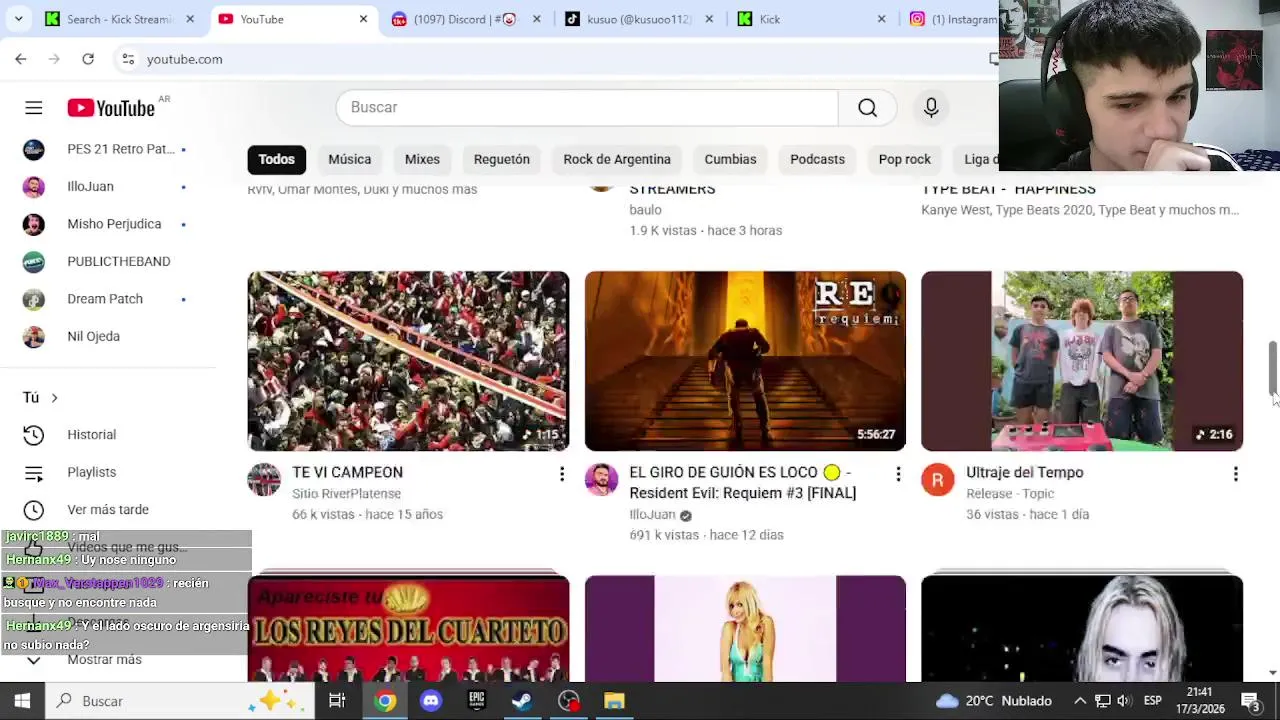Open EL GIRO DE GUIÓN ES LOCO title
Viewport: 1280px width, 720px height.
[742, 482]
